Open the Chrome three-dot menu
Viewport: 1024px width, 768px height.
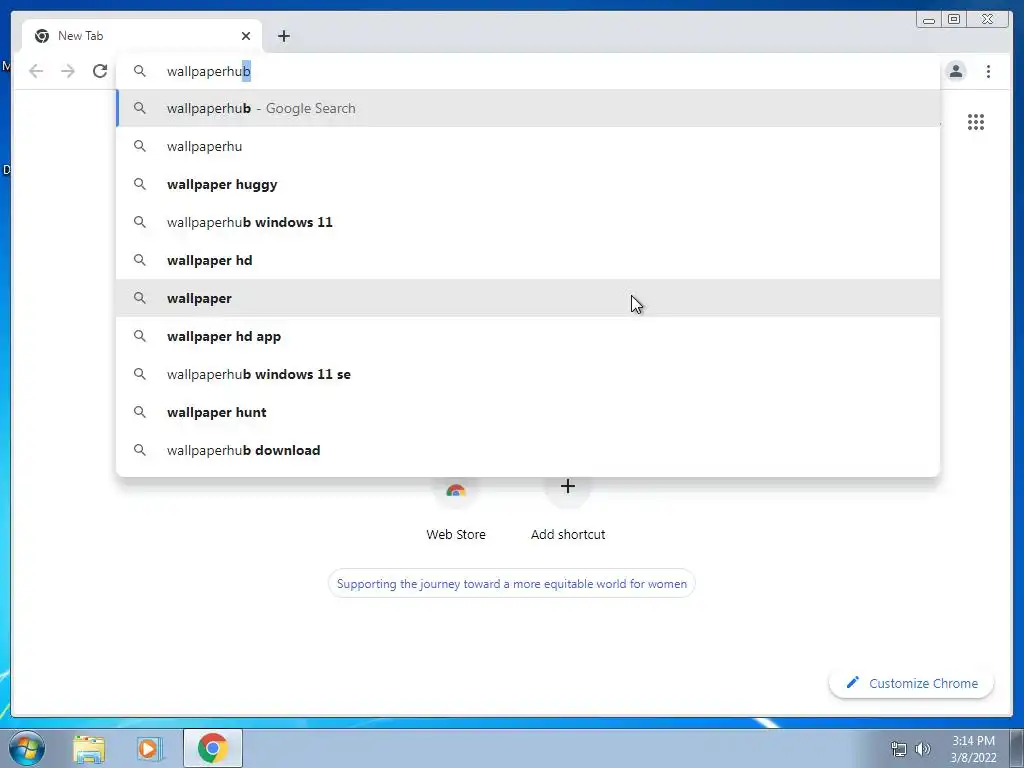coord(988,71)
